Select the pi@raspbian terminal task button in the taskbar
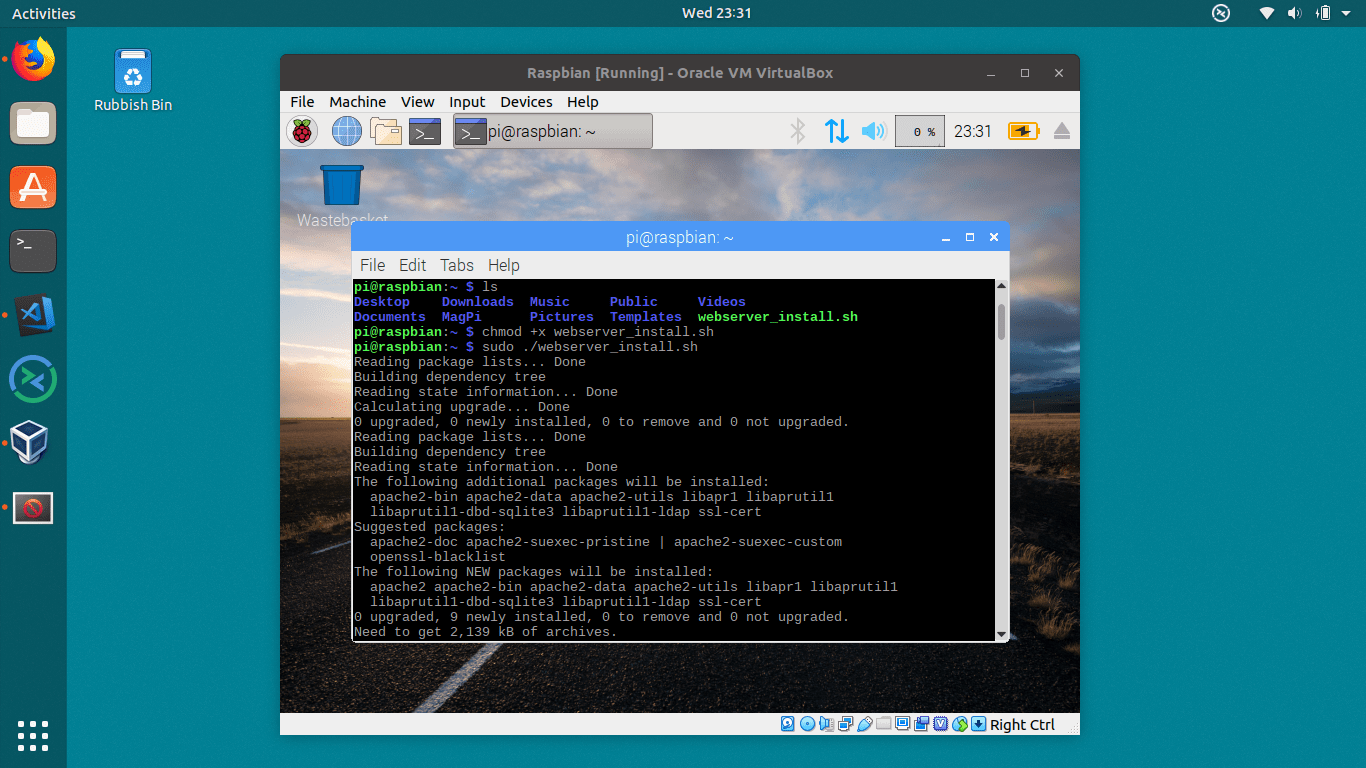 (552, 131)
